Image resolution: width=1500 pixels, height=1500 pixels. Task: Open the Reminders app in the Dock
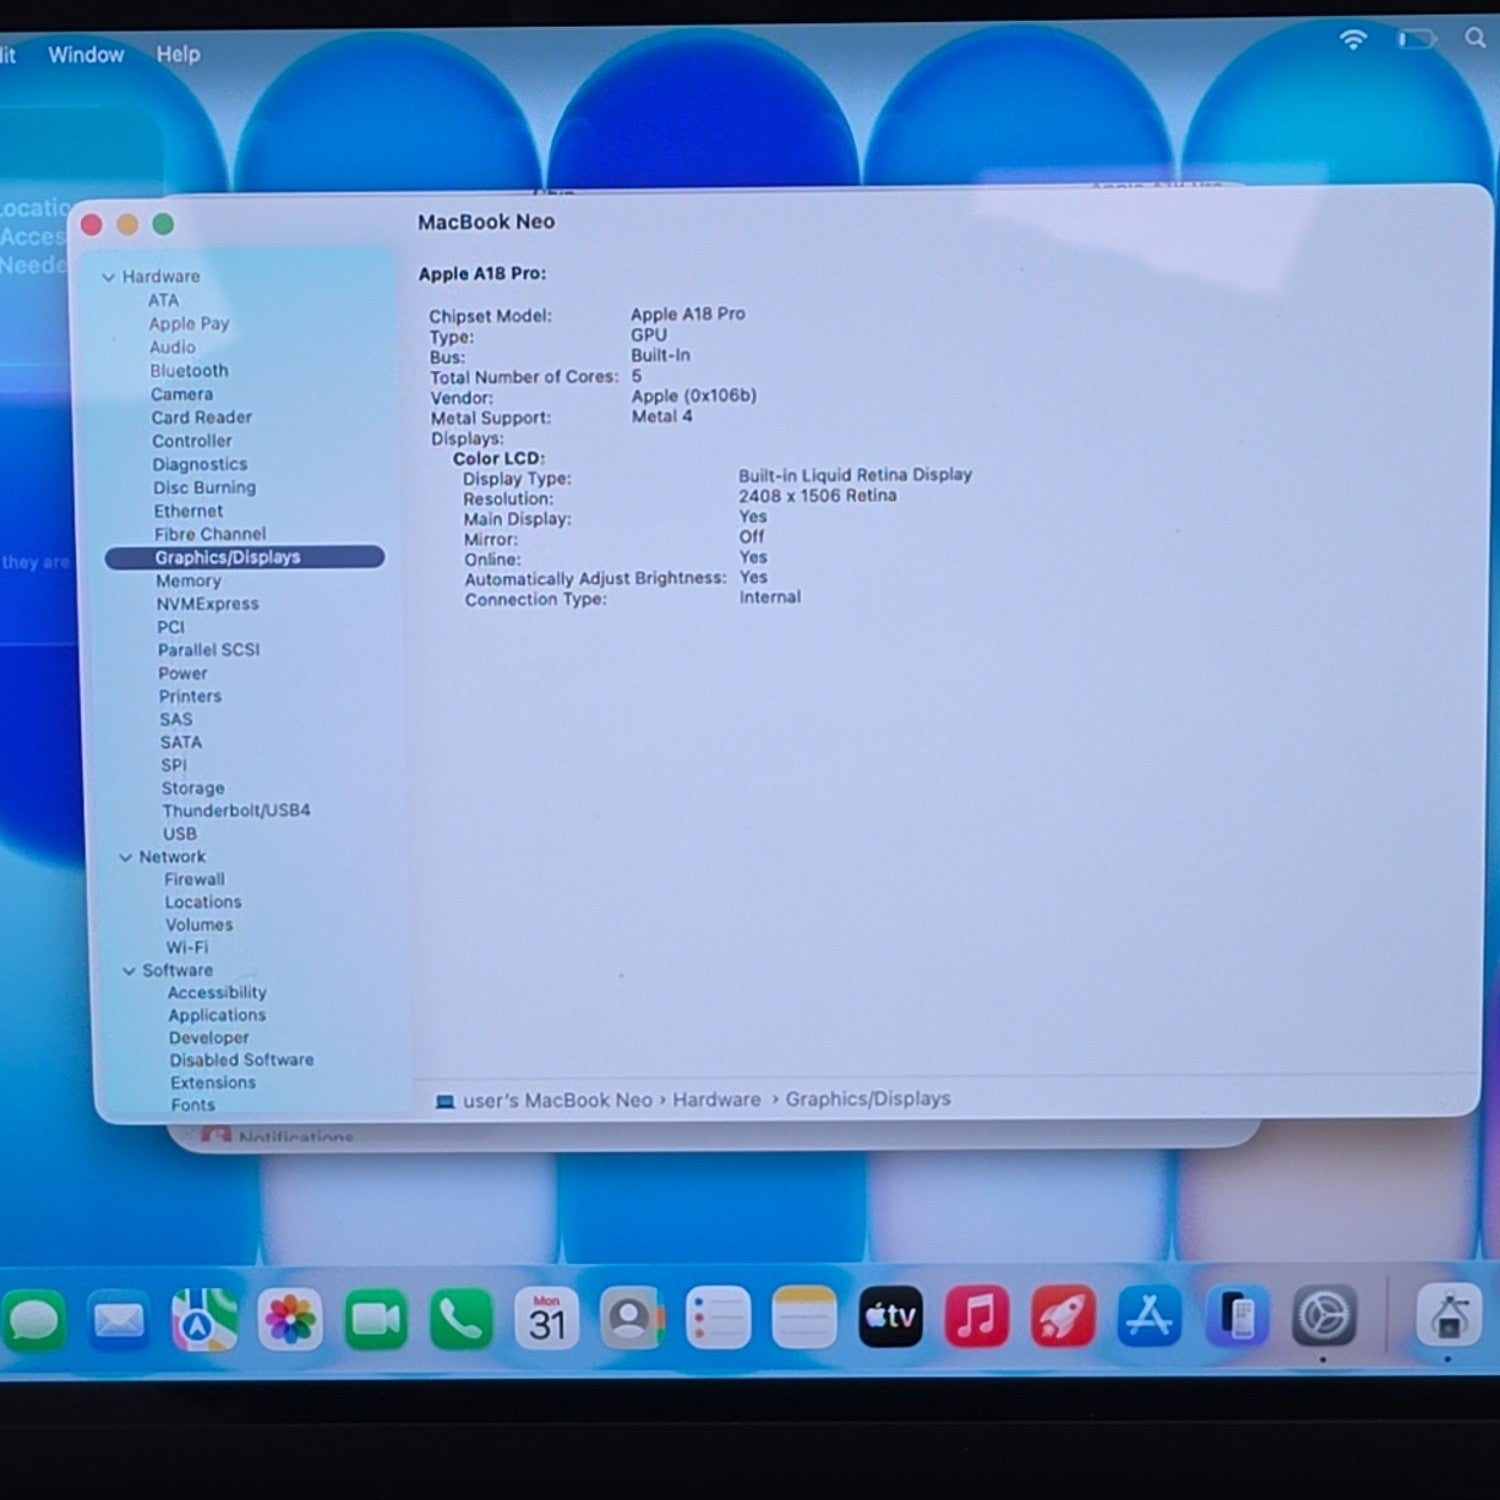click(718, 1318)
